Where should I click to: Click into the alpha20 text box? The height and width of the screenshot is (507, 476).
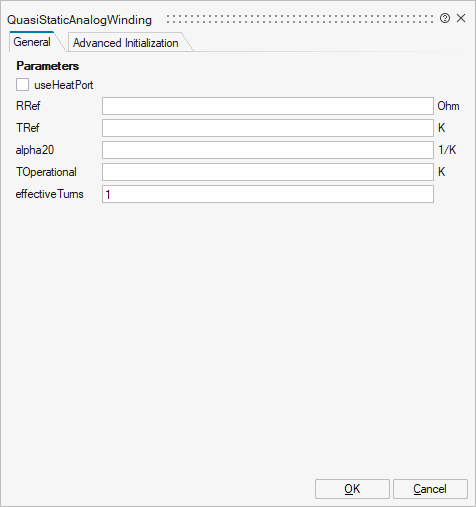[268, 150]
